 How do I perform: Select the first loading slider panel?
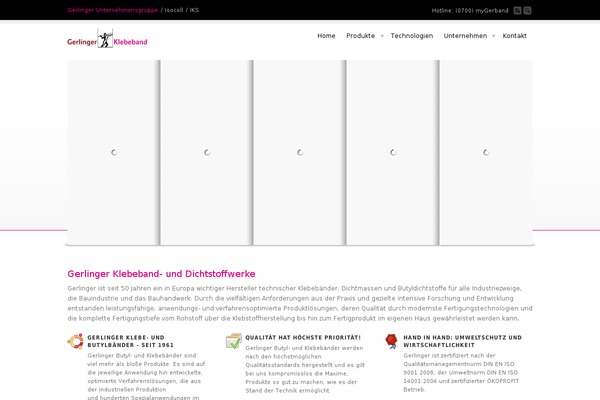(x=114, y=152)
